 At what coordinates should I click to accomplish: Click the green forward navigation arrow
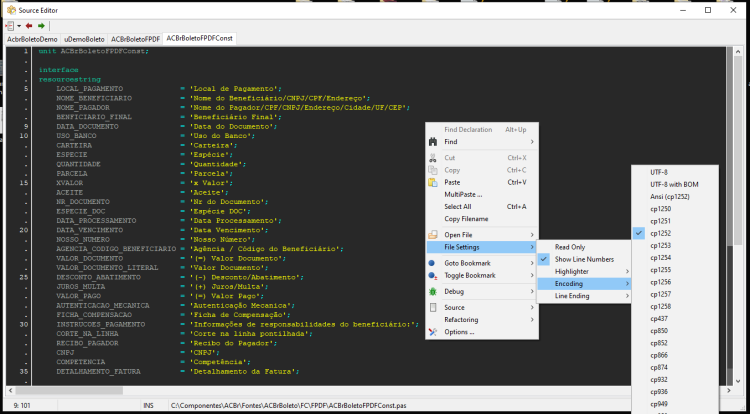click(42, 26)
